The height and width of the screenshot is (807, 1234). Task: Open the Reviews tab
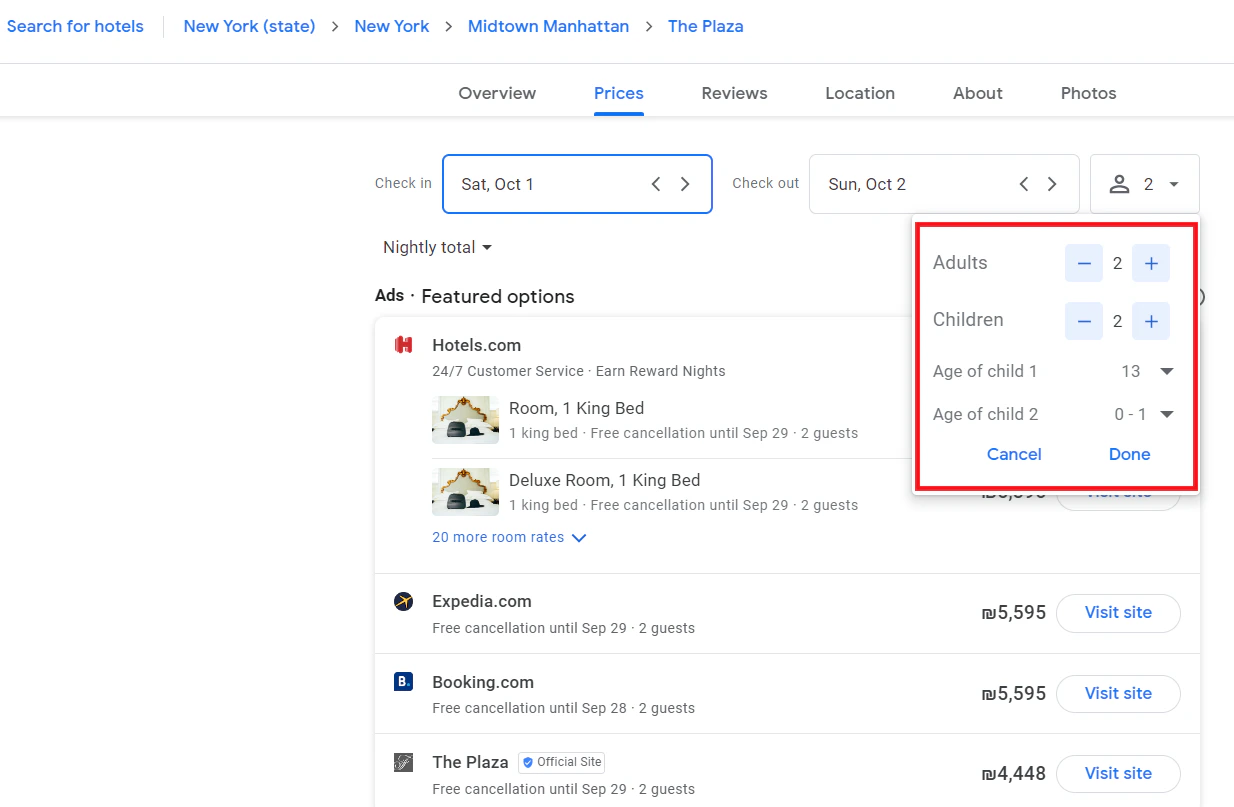point(734,93)
